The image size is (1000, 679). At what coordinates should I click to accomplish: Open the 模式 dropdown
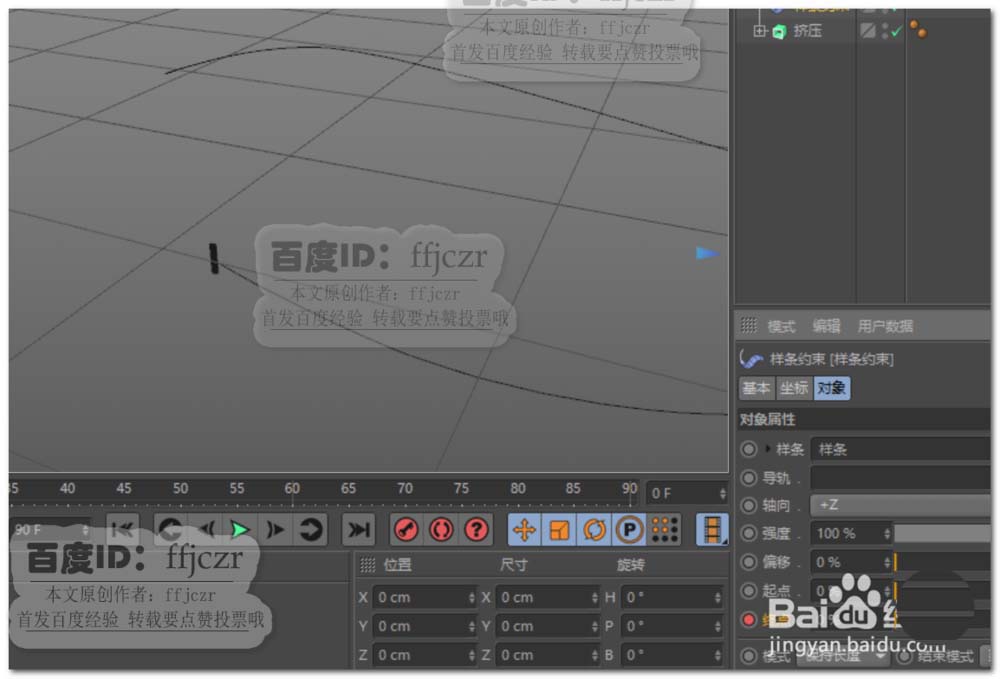click(843, 655)
